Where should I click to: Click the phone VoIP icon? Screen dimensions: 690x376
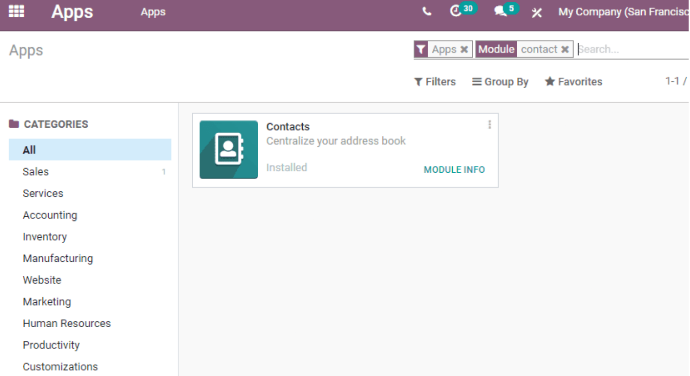(x=426, y=11)
